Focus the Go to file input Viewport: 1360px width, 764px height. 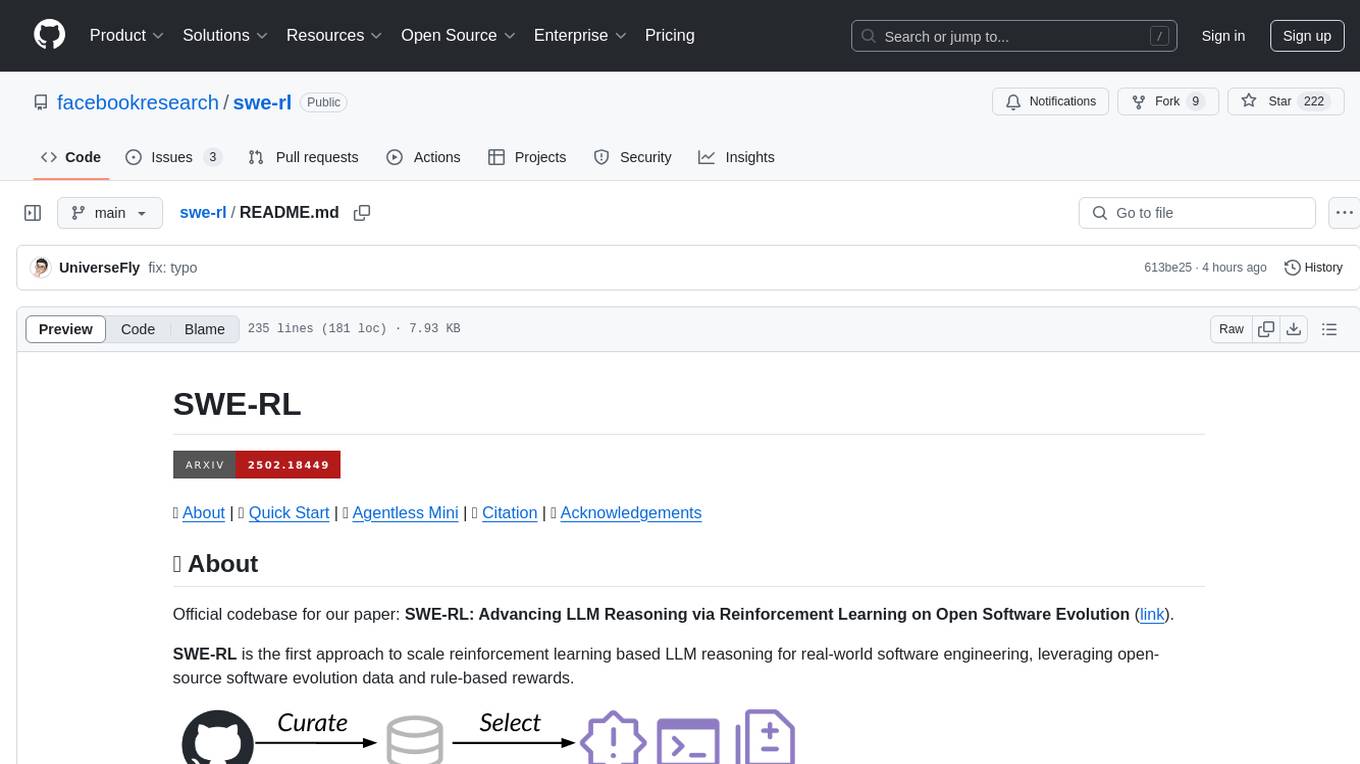tap(1197, 213)
